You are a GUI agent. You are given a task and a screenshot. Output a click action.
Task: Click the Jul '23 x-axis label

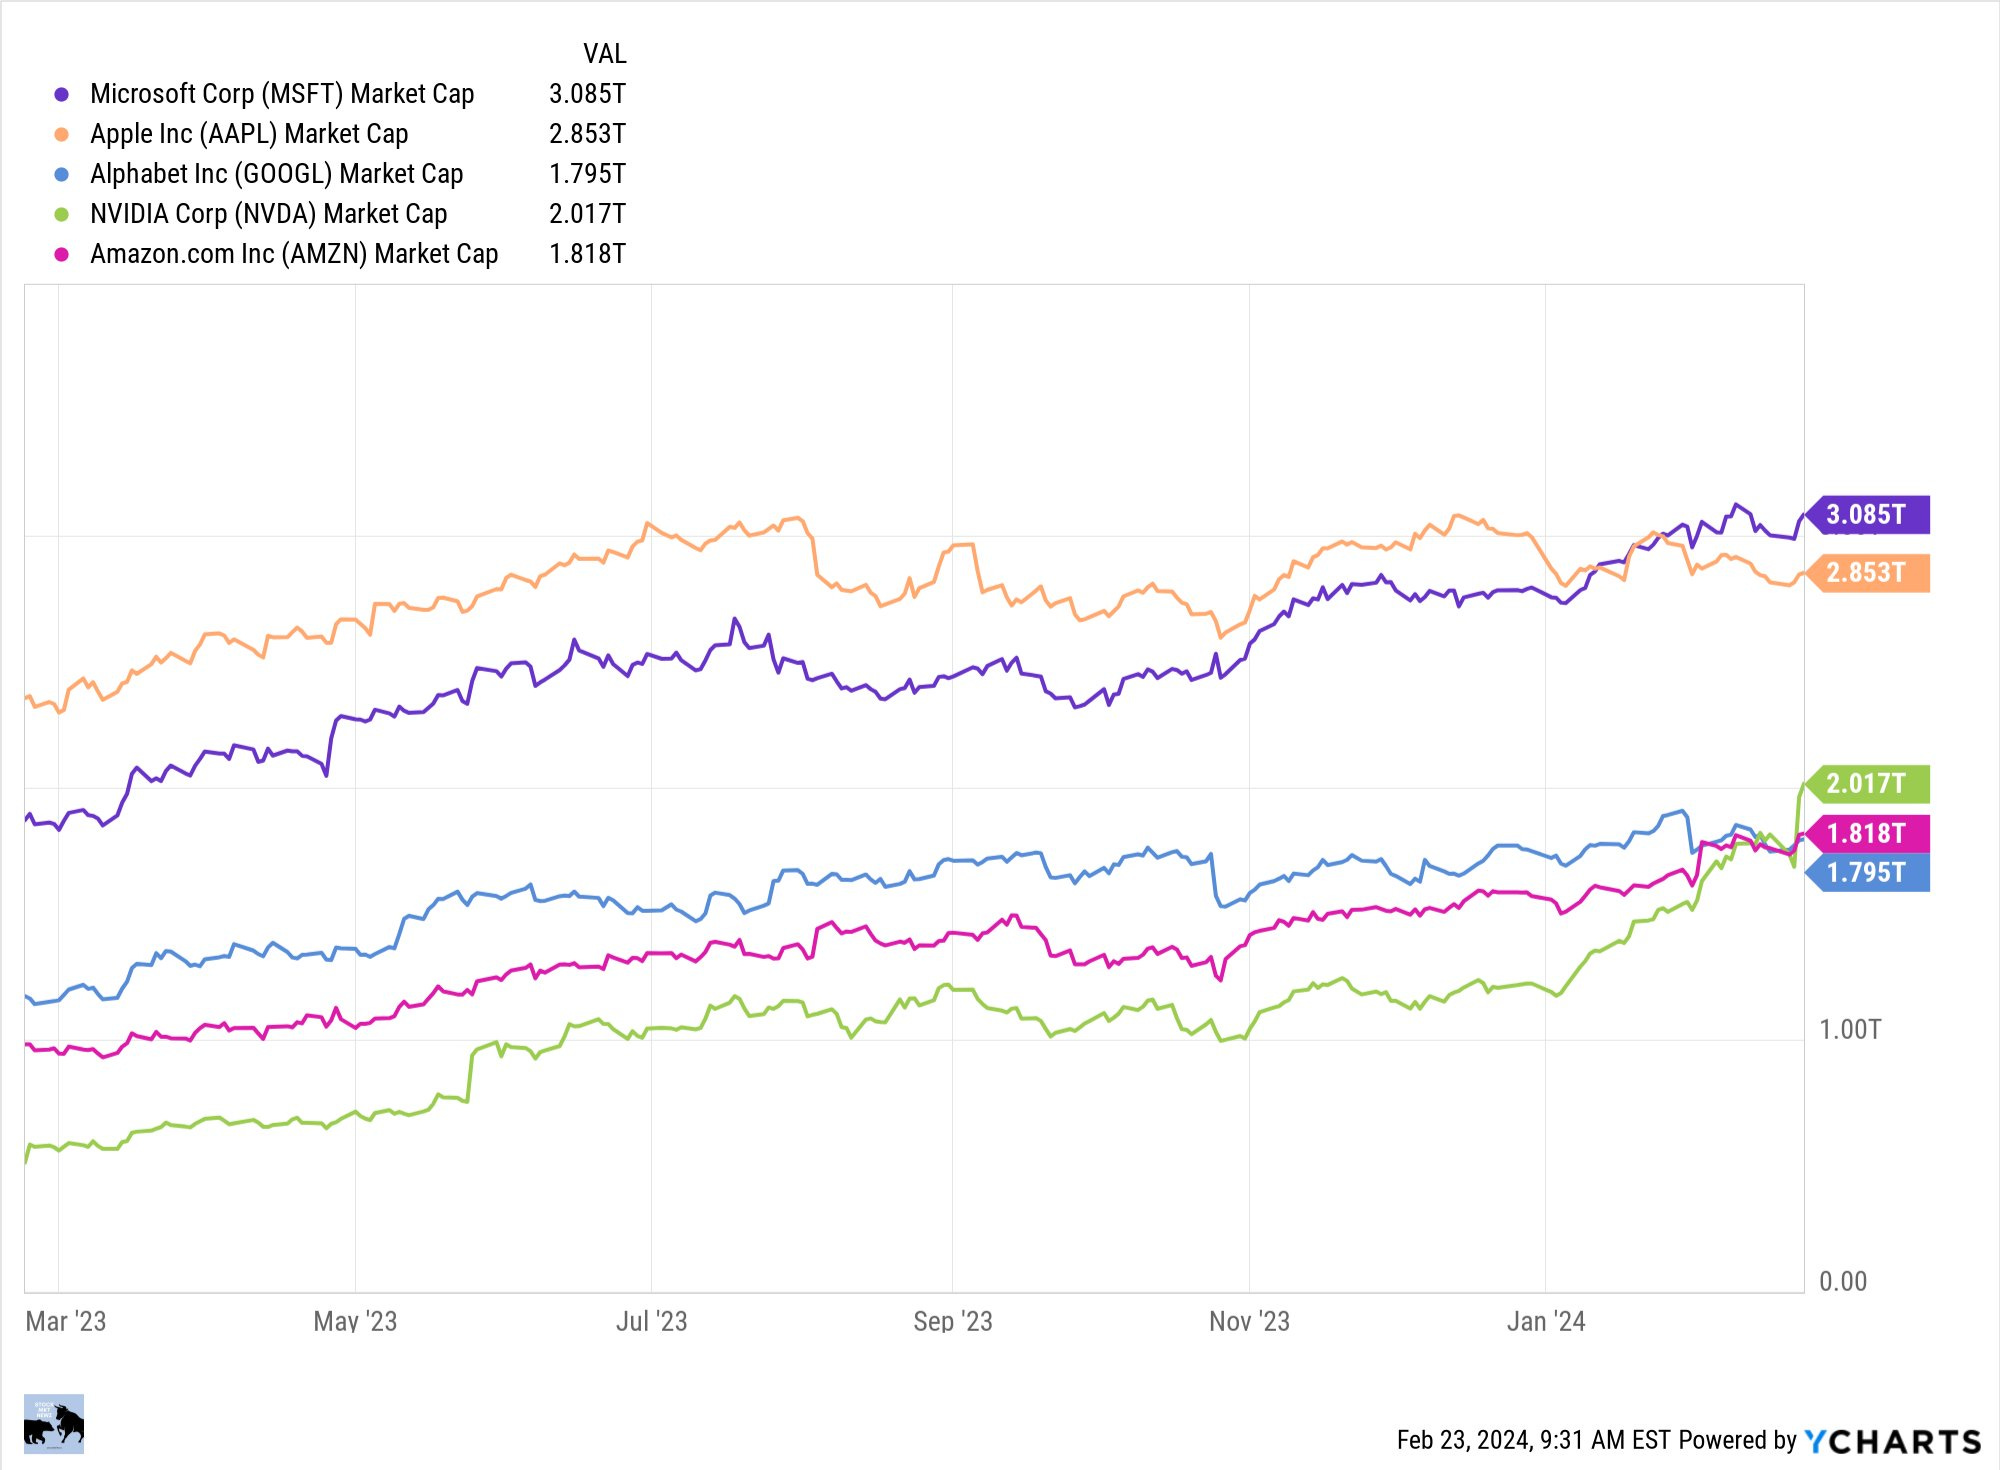point(651,1321)
